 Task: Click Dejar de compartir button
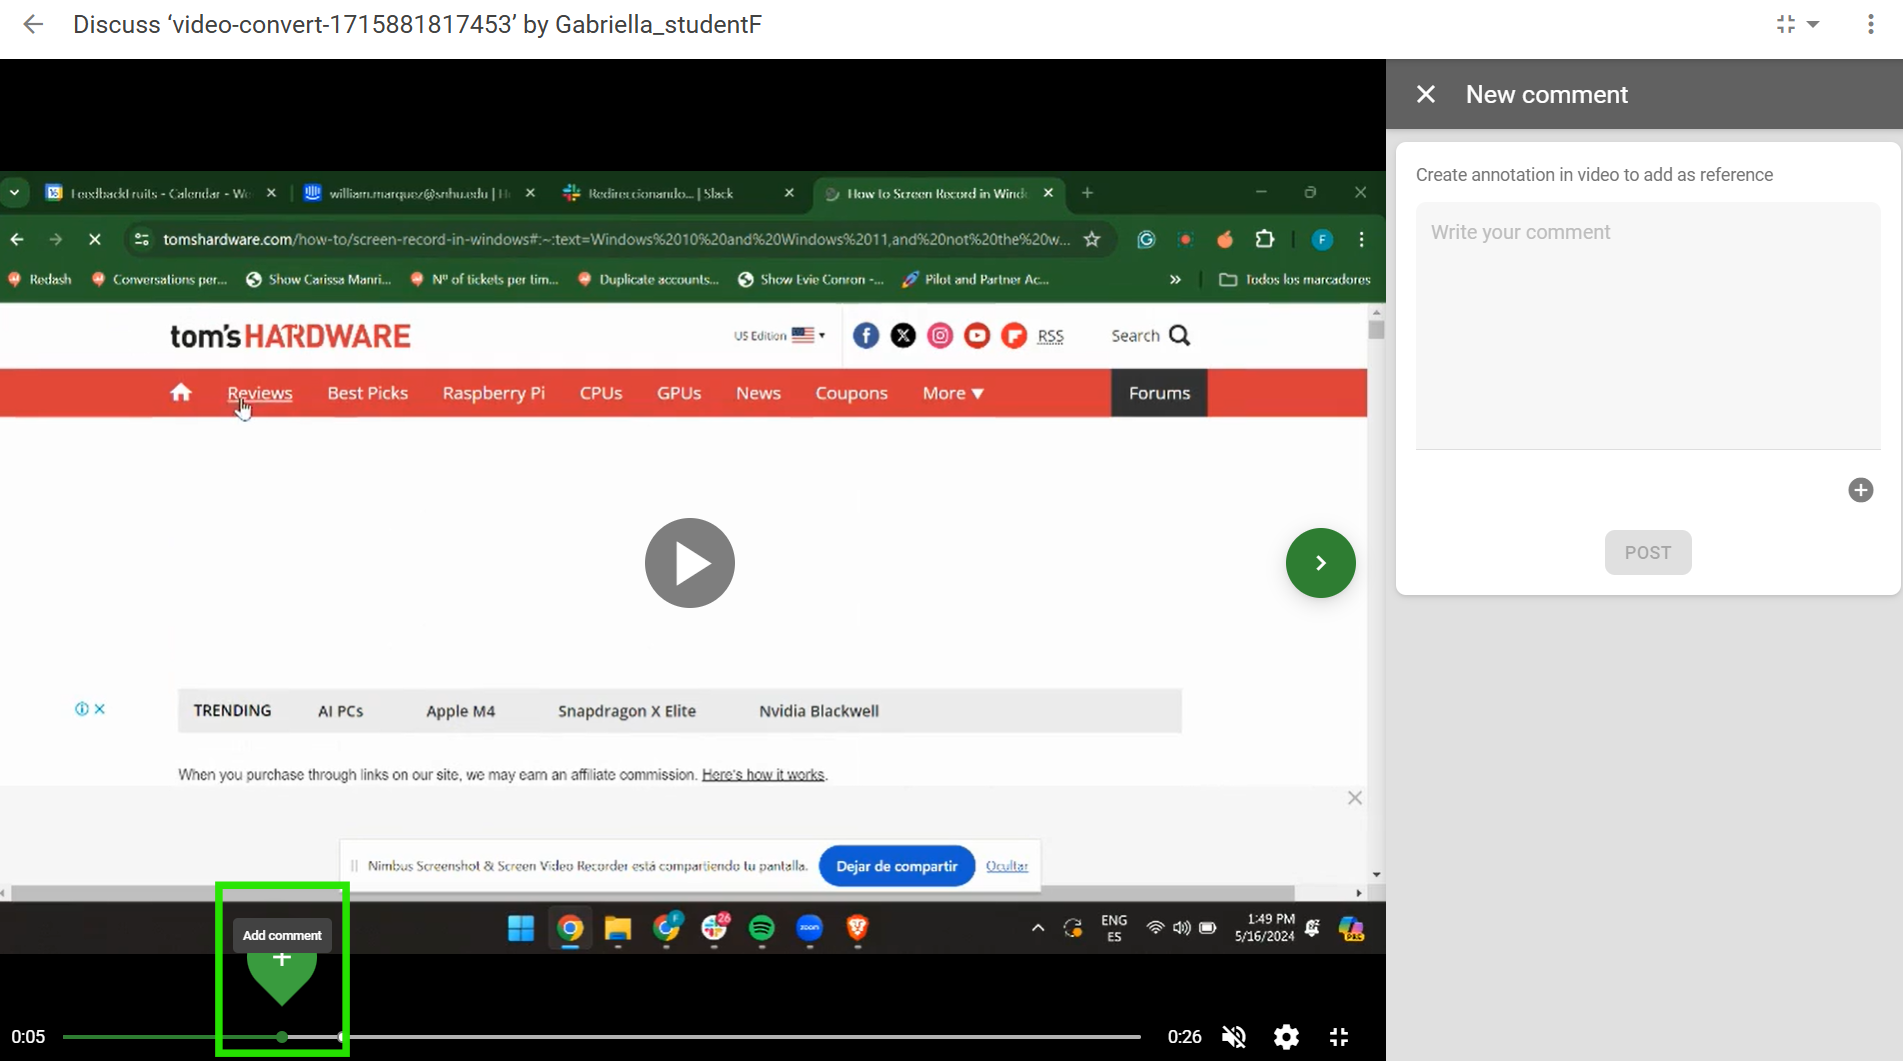(897, 866)
